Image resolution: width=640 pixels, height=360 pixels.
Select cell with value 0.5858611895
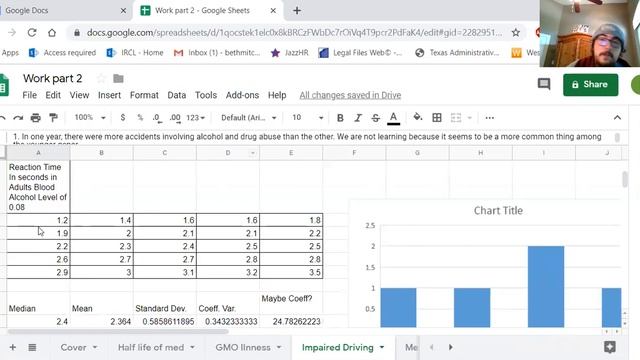164,322
